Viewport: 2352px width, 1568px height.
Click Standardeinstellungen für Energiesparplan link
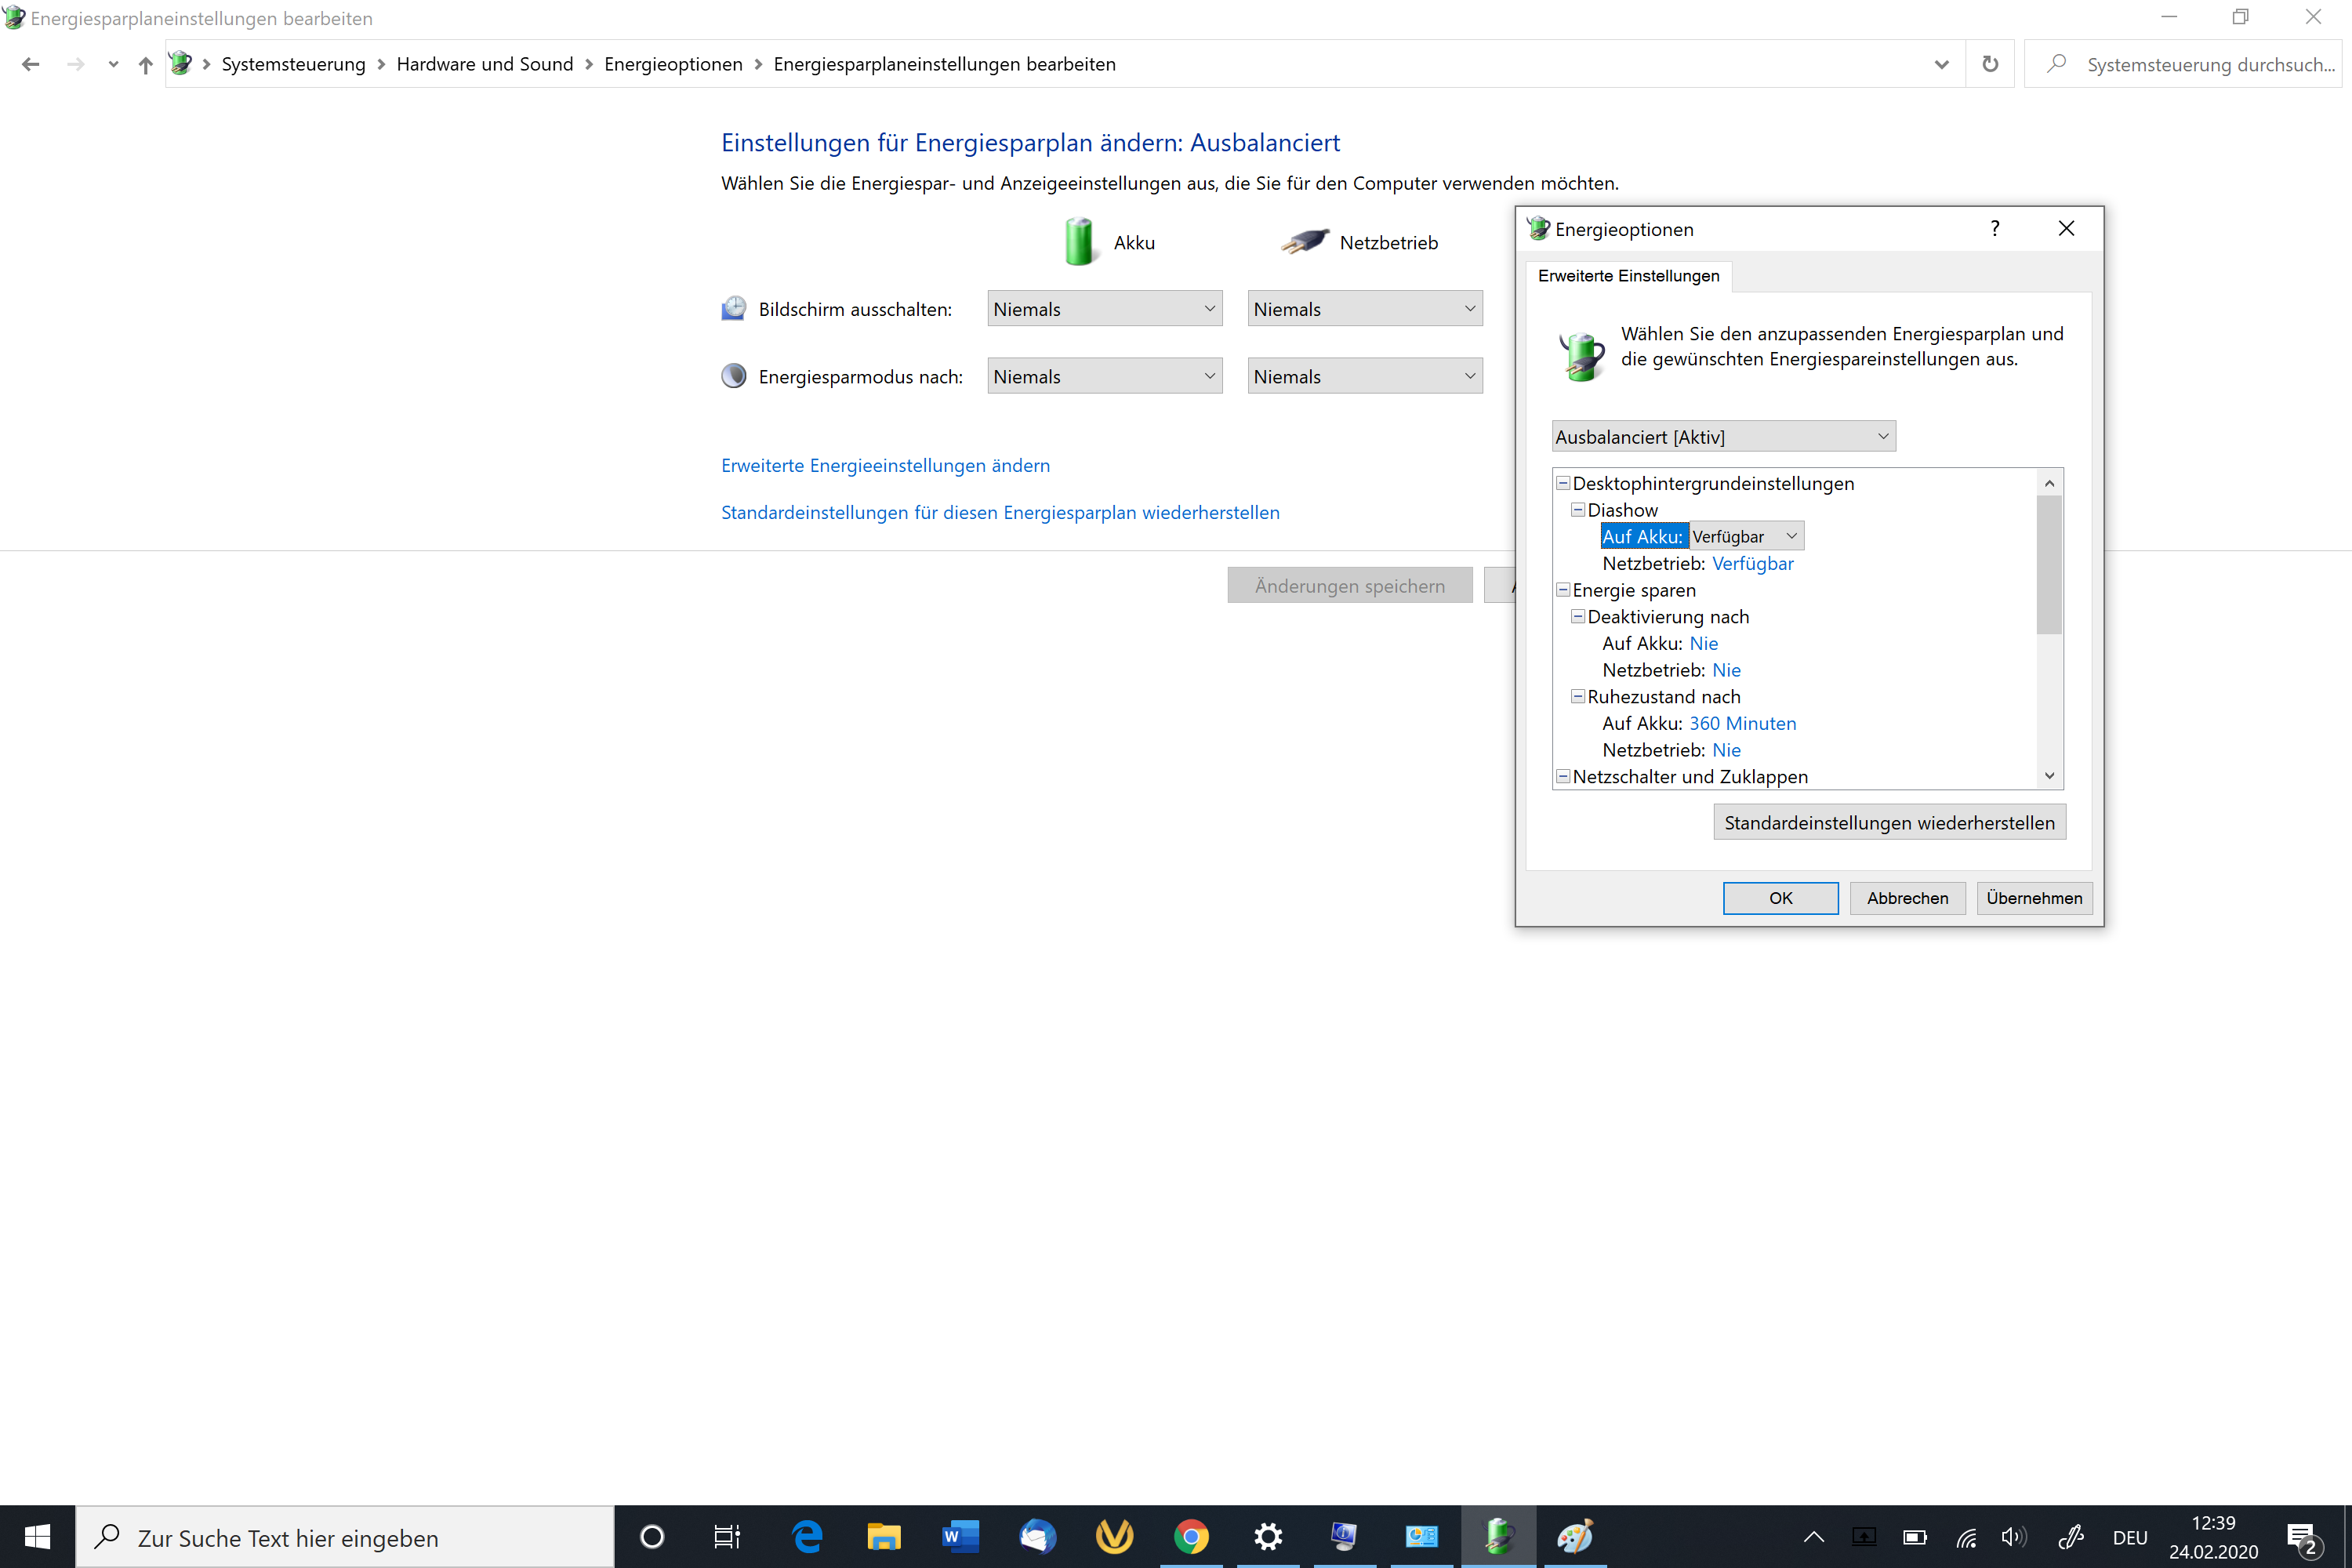click(1001, 511)
